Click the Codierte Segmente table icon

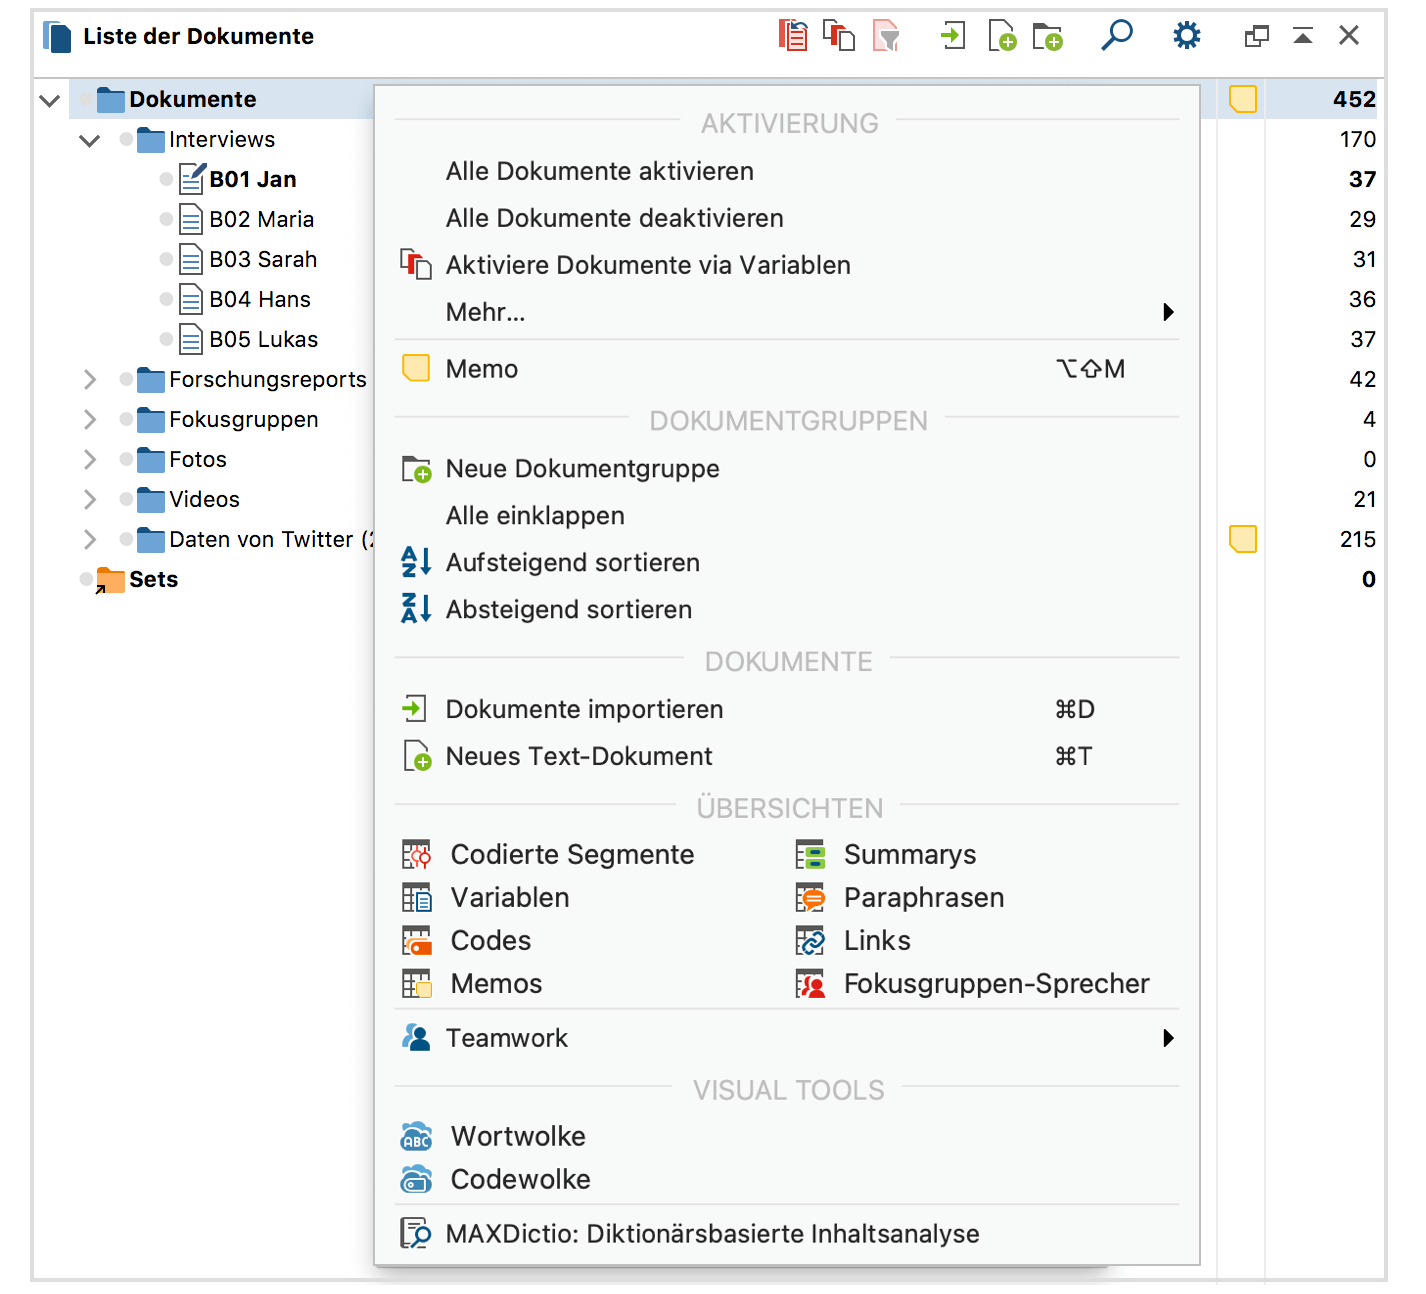[x=416, y=855]
